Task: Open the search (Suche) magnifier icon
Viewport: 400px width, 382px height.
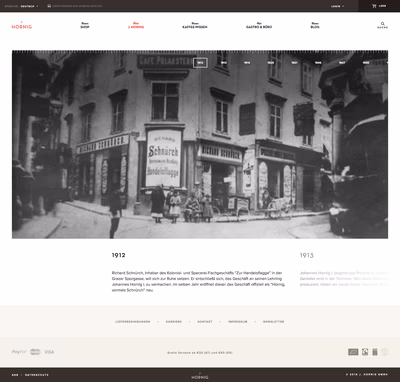Action: point(382,24)
